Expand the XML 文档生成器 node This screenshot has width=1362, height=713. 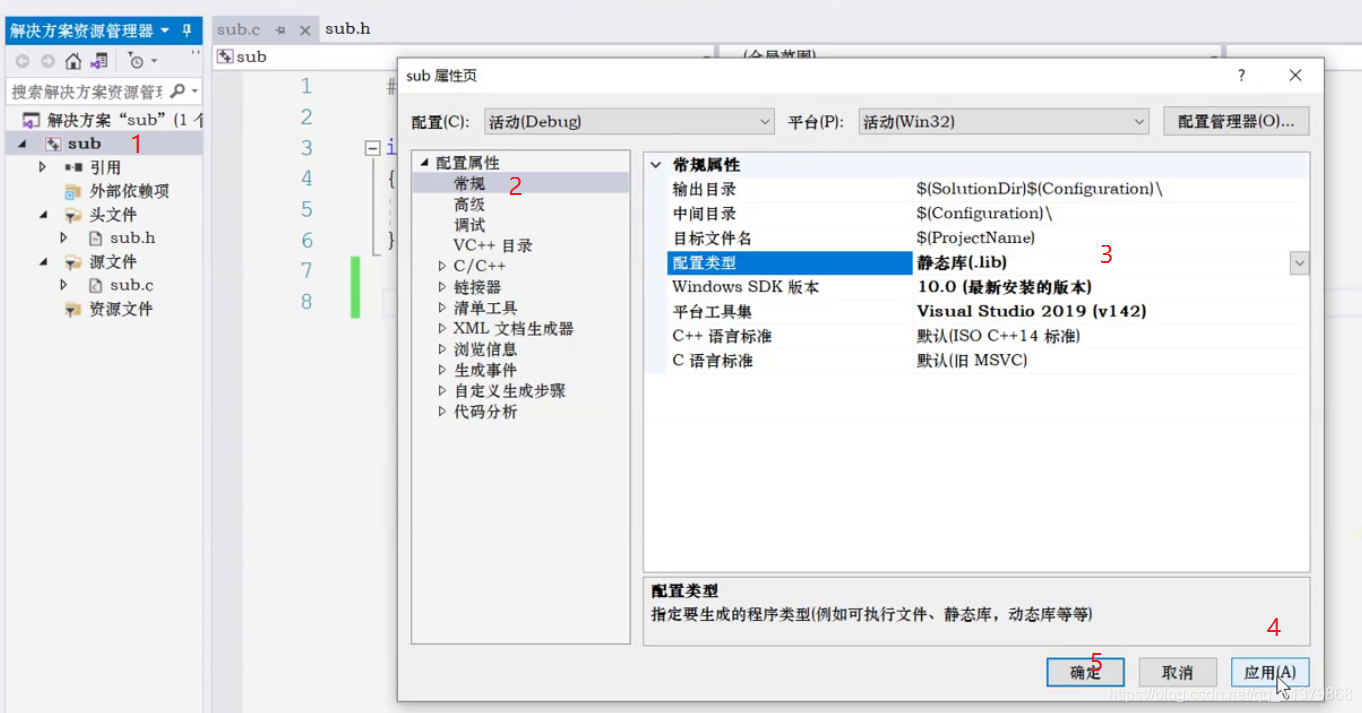(442, 328)
